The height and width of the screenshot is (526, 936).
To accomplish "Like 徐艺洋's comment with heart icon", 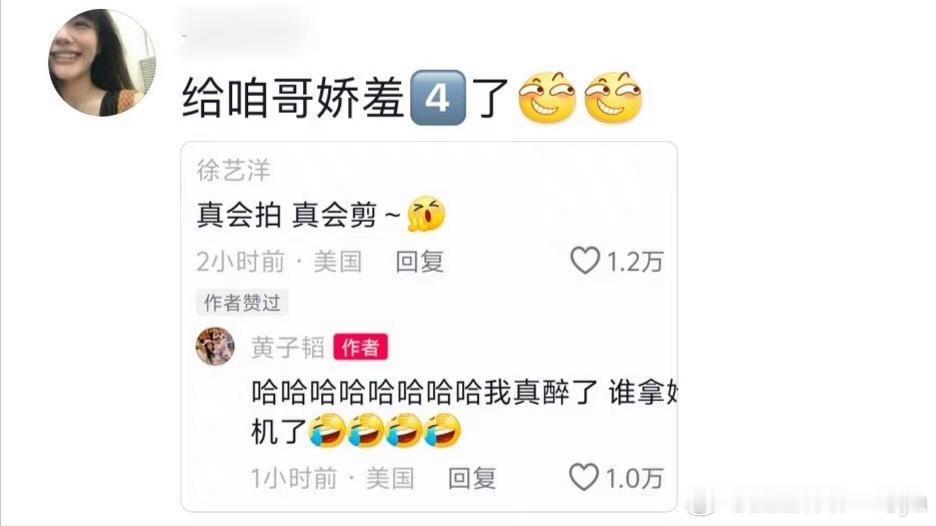I will tap(584, 260).
